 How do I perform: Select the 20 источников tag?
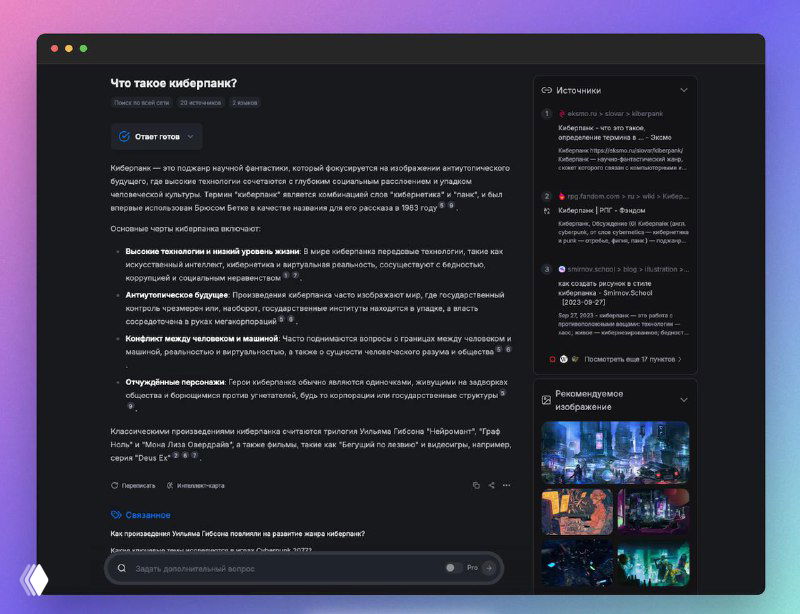[x=201, y=102]
